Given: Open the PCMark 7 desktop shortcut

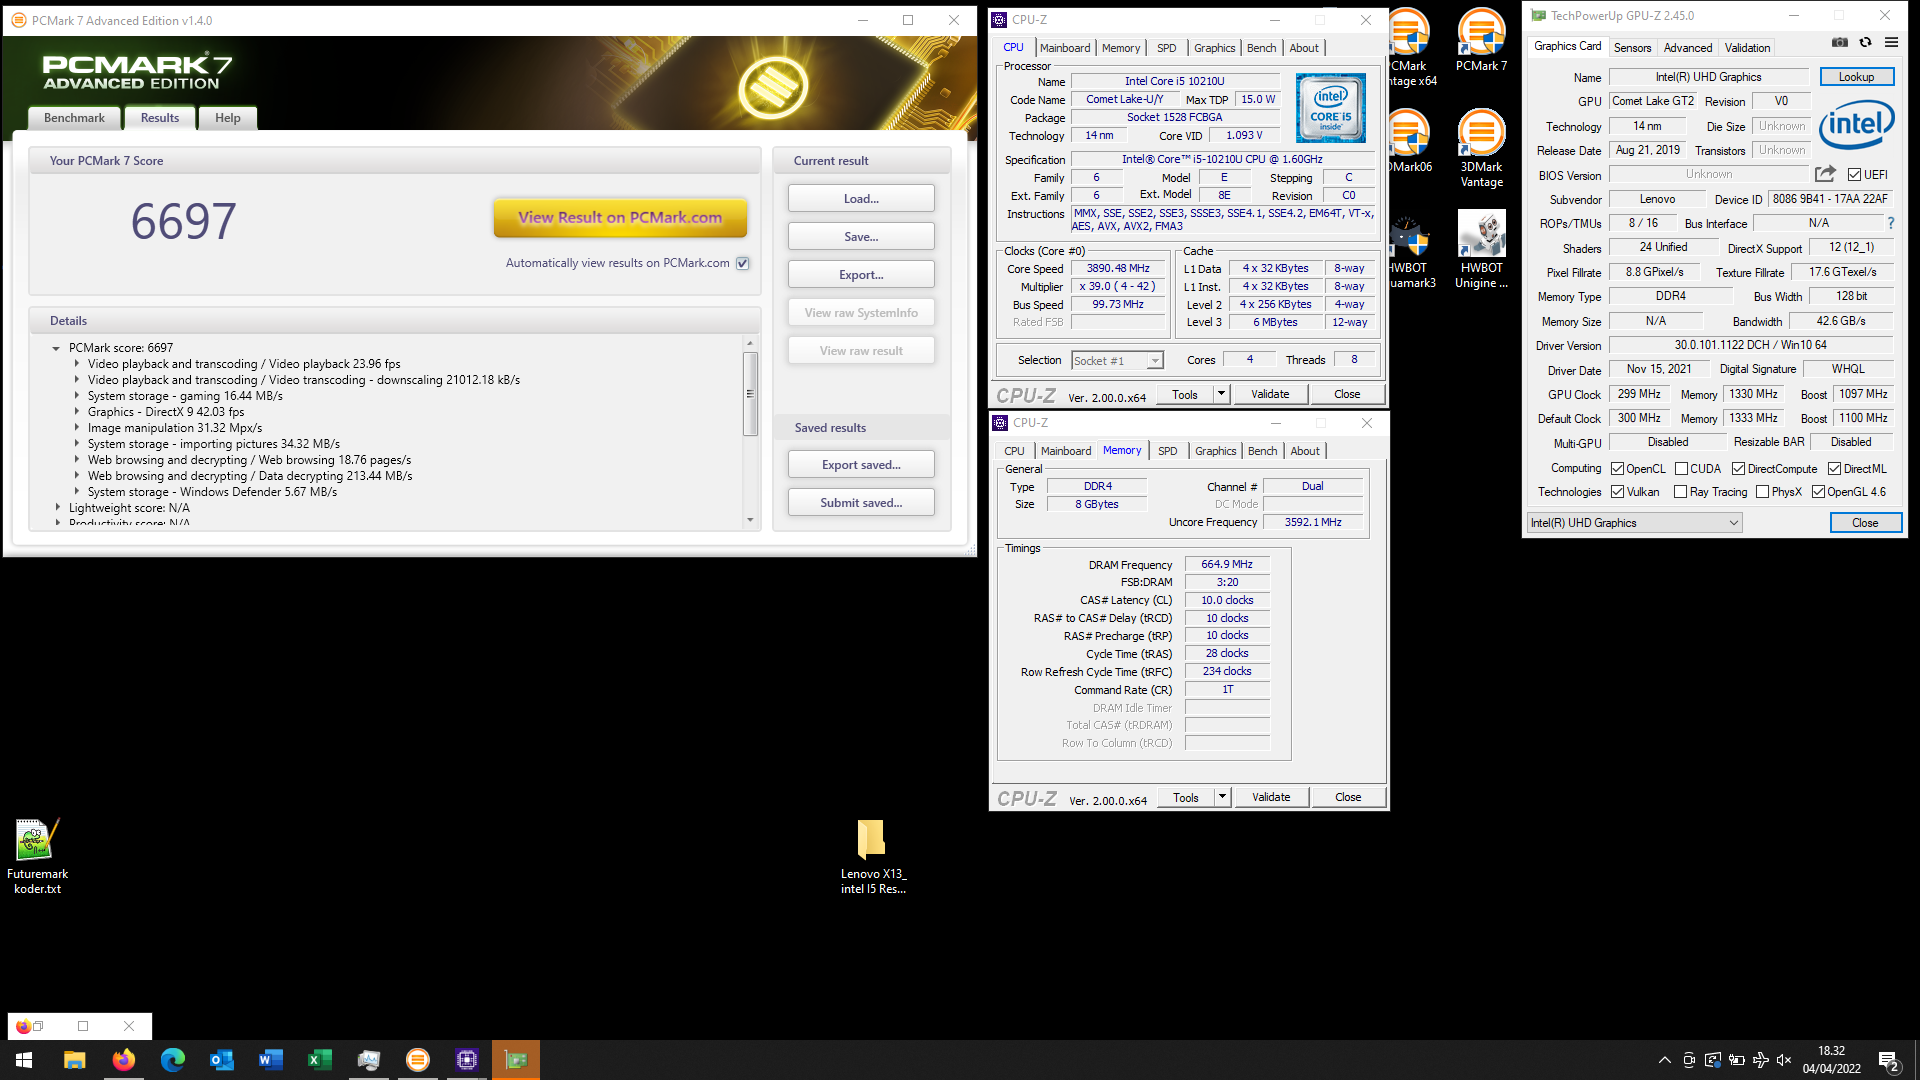Looking at the screenshot, I should click(1481, 41).
